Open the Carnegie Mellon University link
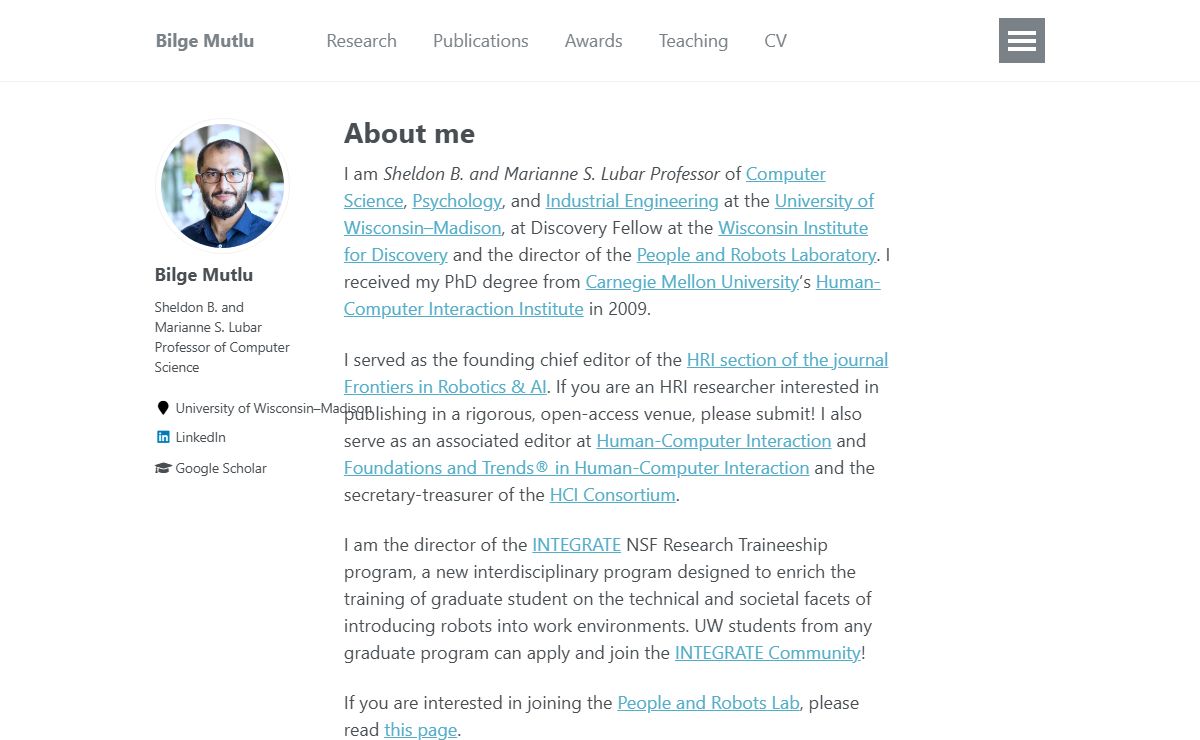The width and height of the screenshot is (1200, 740). [x=692, y=282]
